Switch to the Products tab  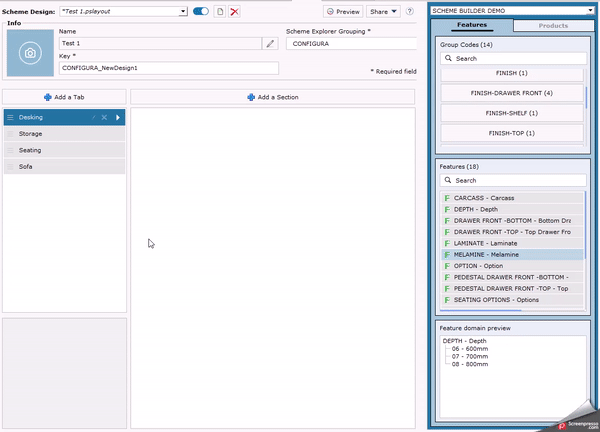click(553, 26)
